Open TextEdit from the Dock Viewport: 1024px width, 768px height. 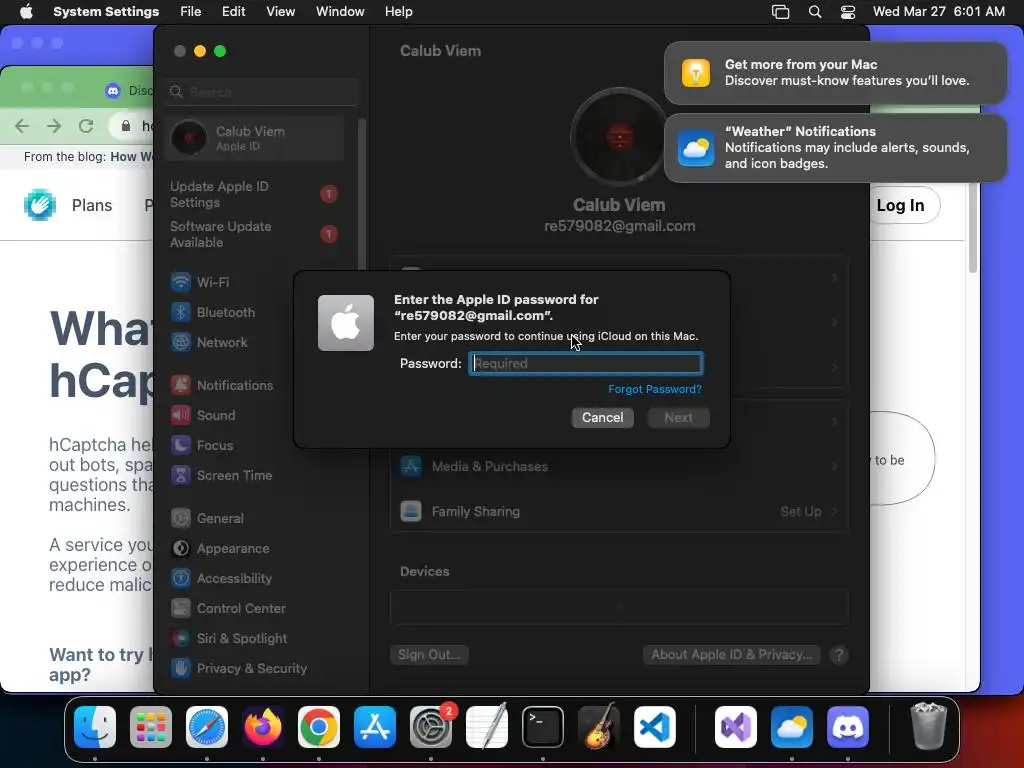(487, 727)
